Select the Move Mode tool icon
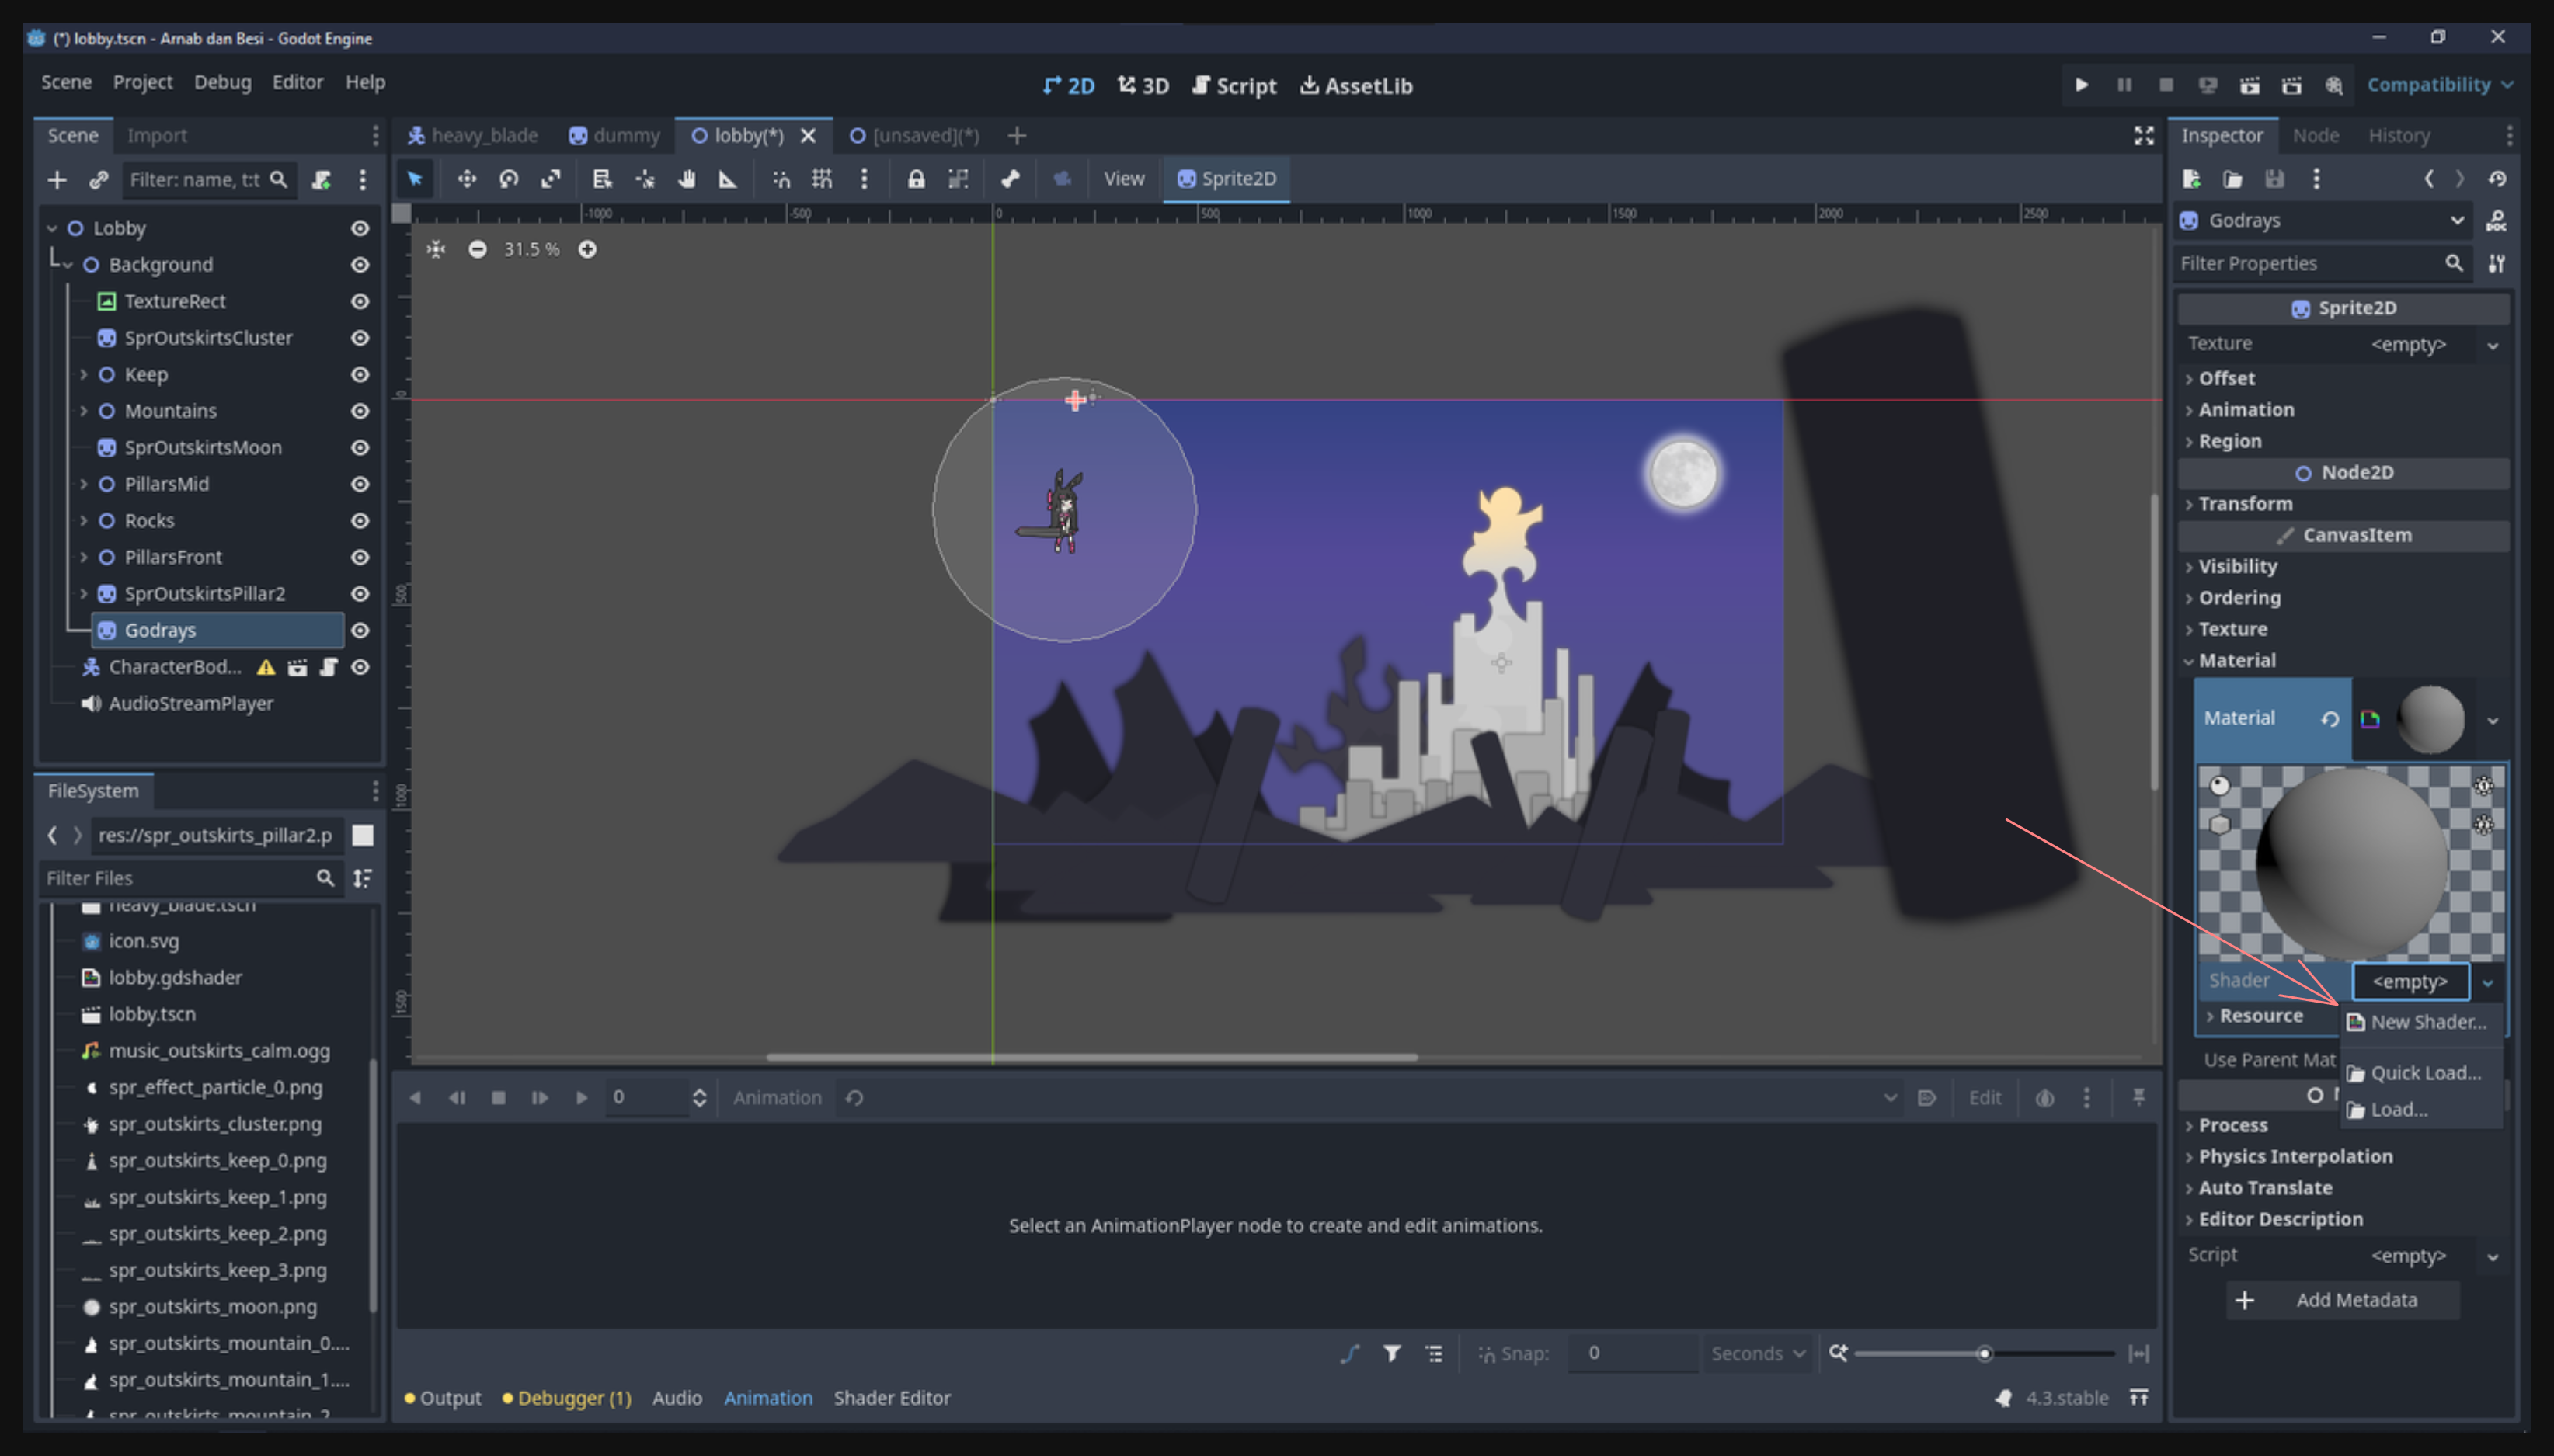The height and width of the screenshot is (1456, 2554). click(x=466, y=179)
